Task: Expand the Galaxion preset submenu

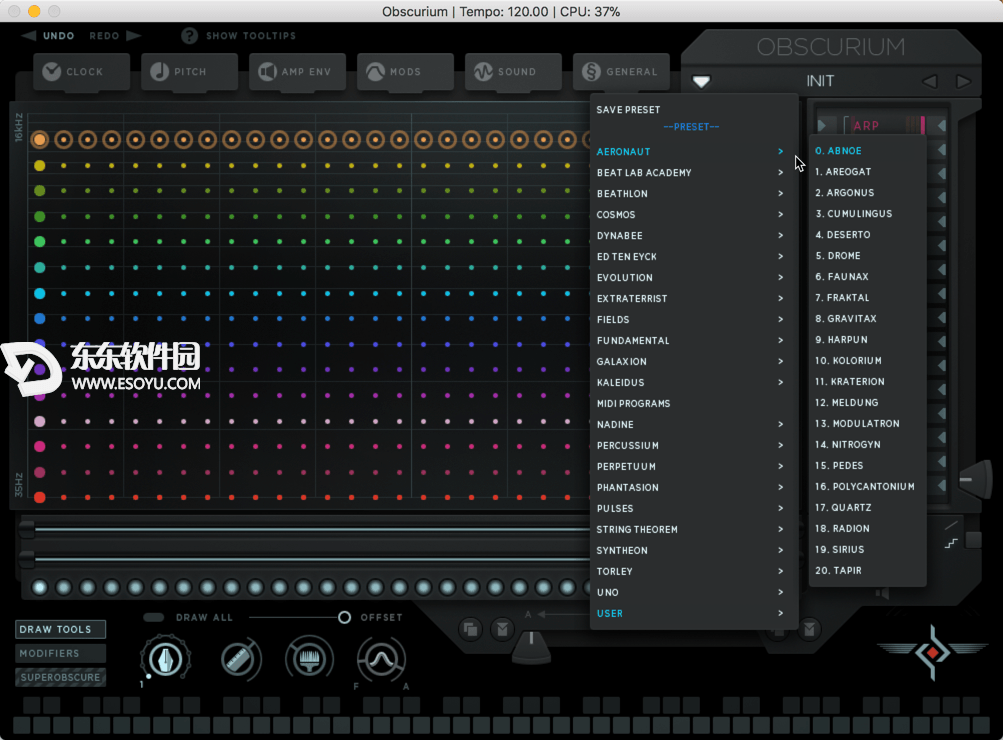Action: coord(693,361)
